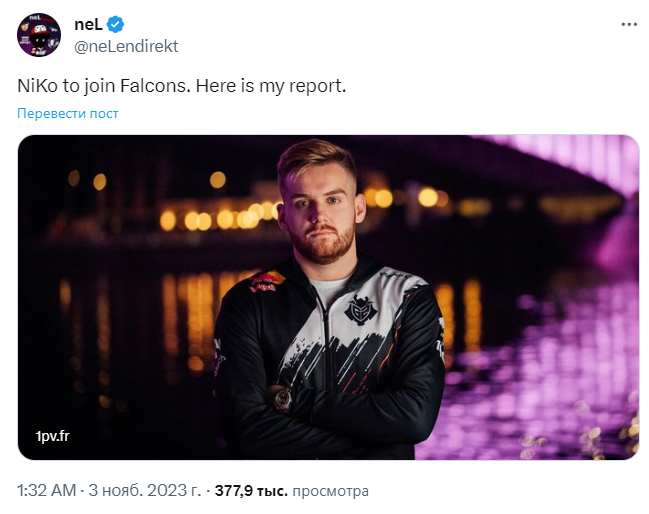Open neL's profile avatar picture
649x514 pixels.
tap(38, 35)
